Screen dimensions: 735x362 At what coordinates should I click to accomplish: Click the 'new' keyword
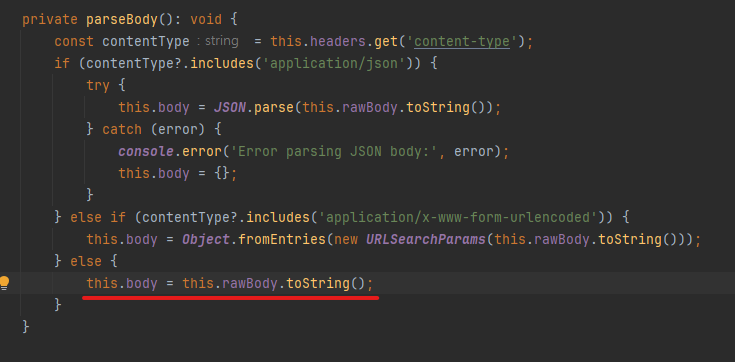[345, 240]
